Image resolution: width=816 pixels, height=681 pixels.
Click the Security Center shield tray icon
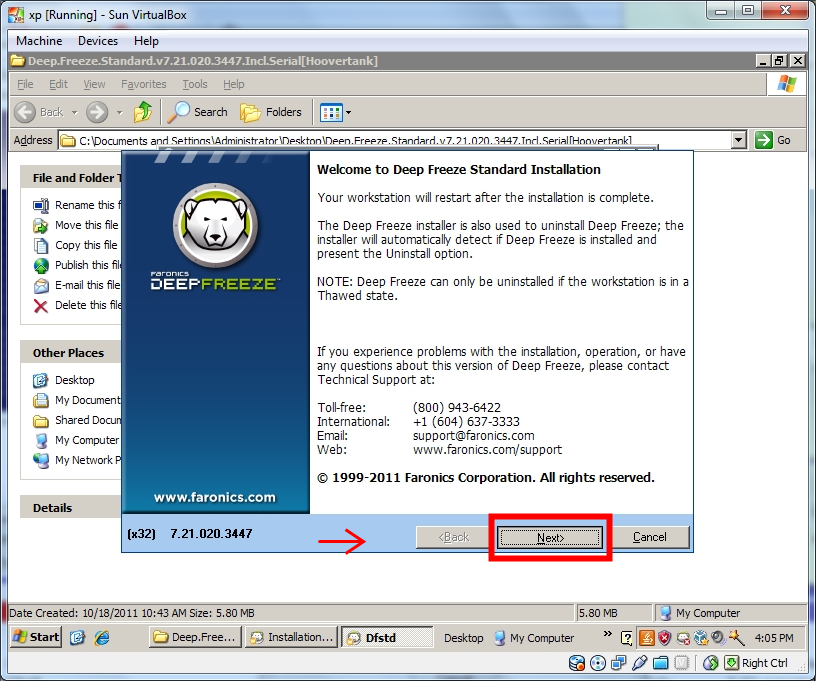663,637
